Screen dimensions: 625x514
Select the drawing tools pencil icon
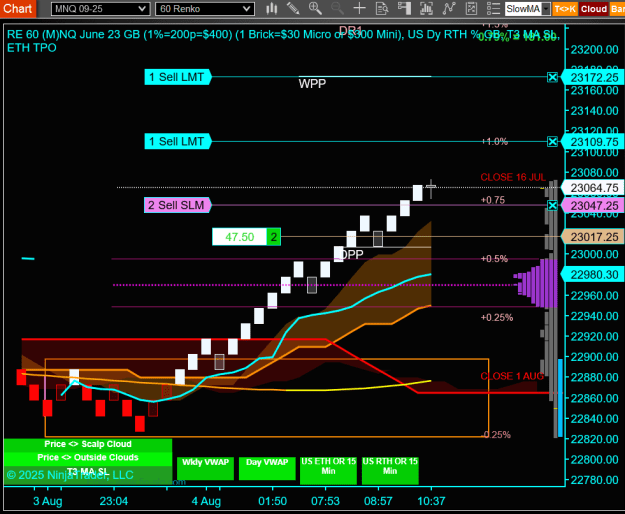tap(293, 8)
